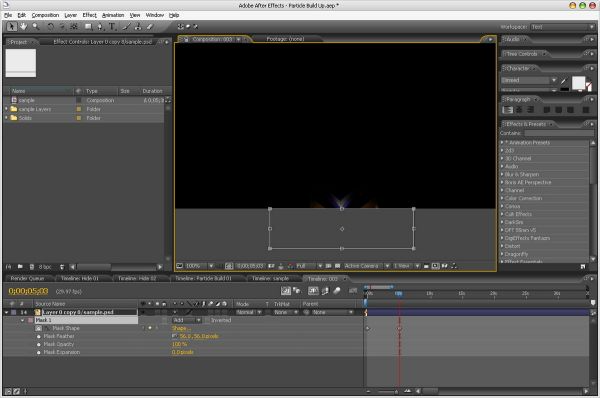Click new composition icon in Project panel
Screen dimensions: 600x398
click(32, 267)
